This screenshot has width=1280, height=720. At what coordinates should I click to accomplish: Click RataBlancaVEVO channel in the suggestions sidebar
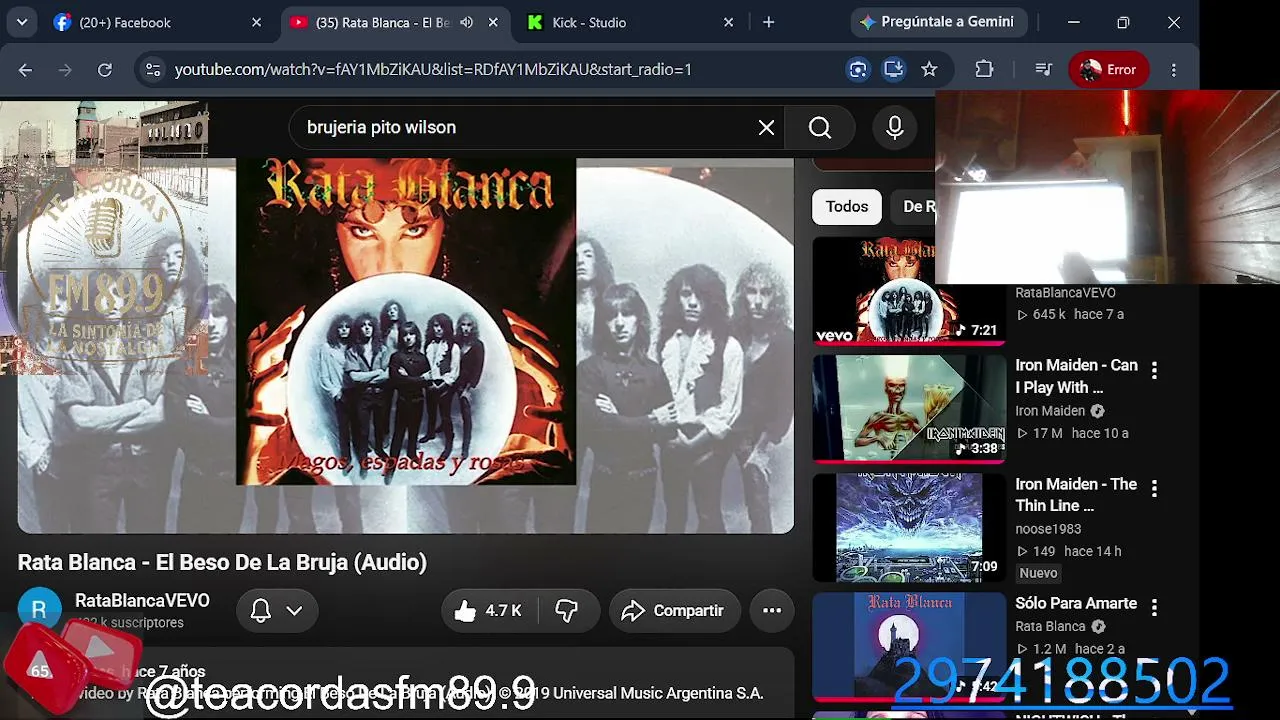1065,293
